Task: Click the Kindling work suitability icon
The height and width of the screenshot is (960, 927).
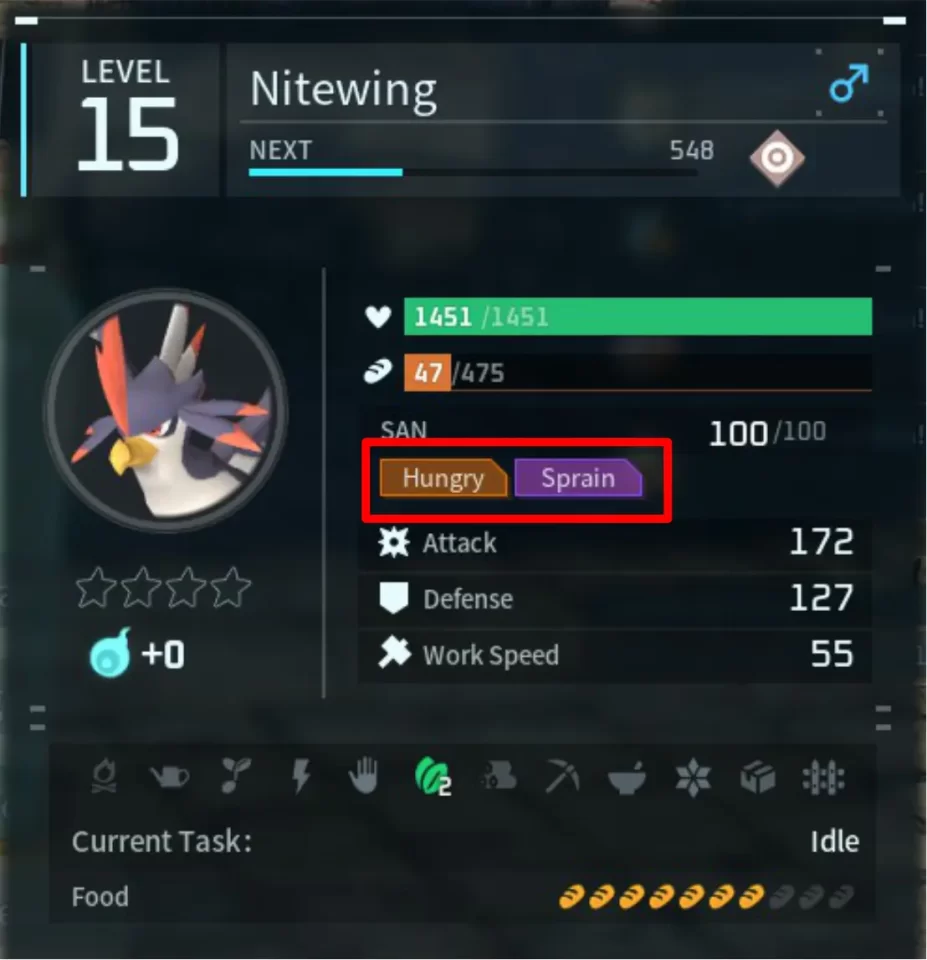Action: [x=104, y=776]
